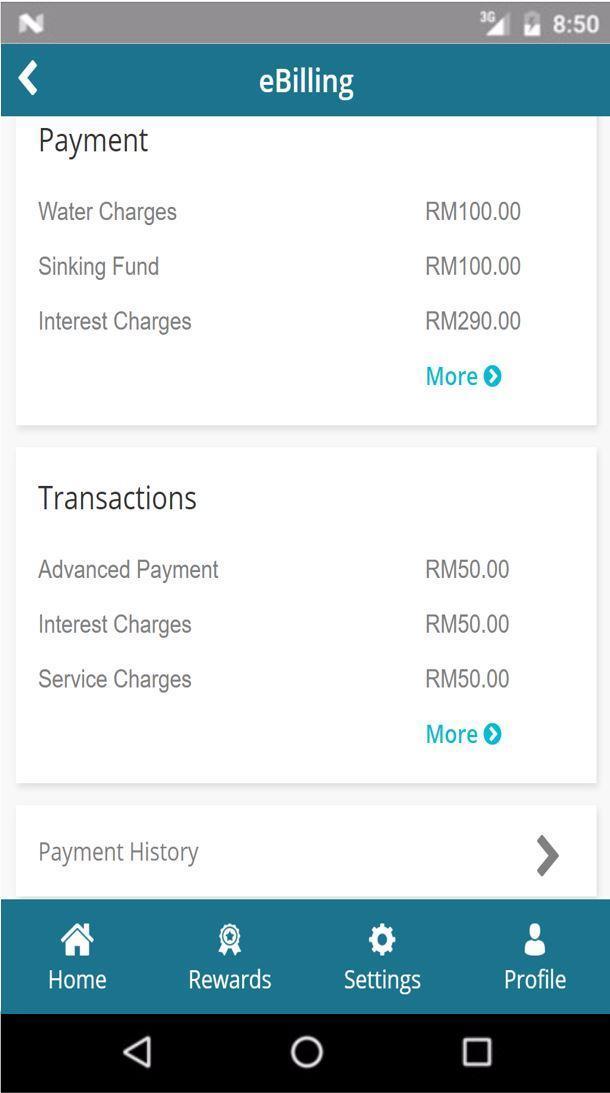
Task: Switch to the Rewards tab label
Action: [x=230, y=979]
